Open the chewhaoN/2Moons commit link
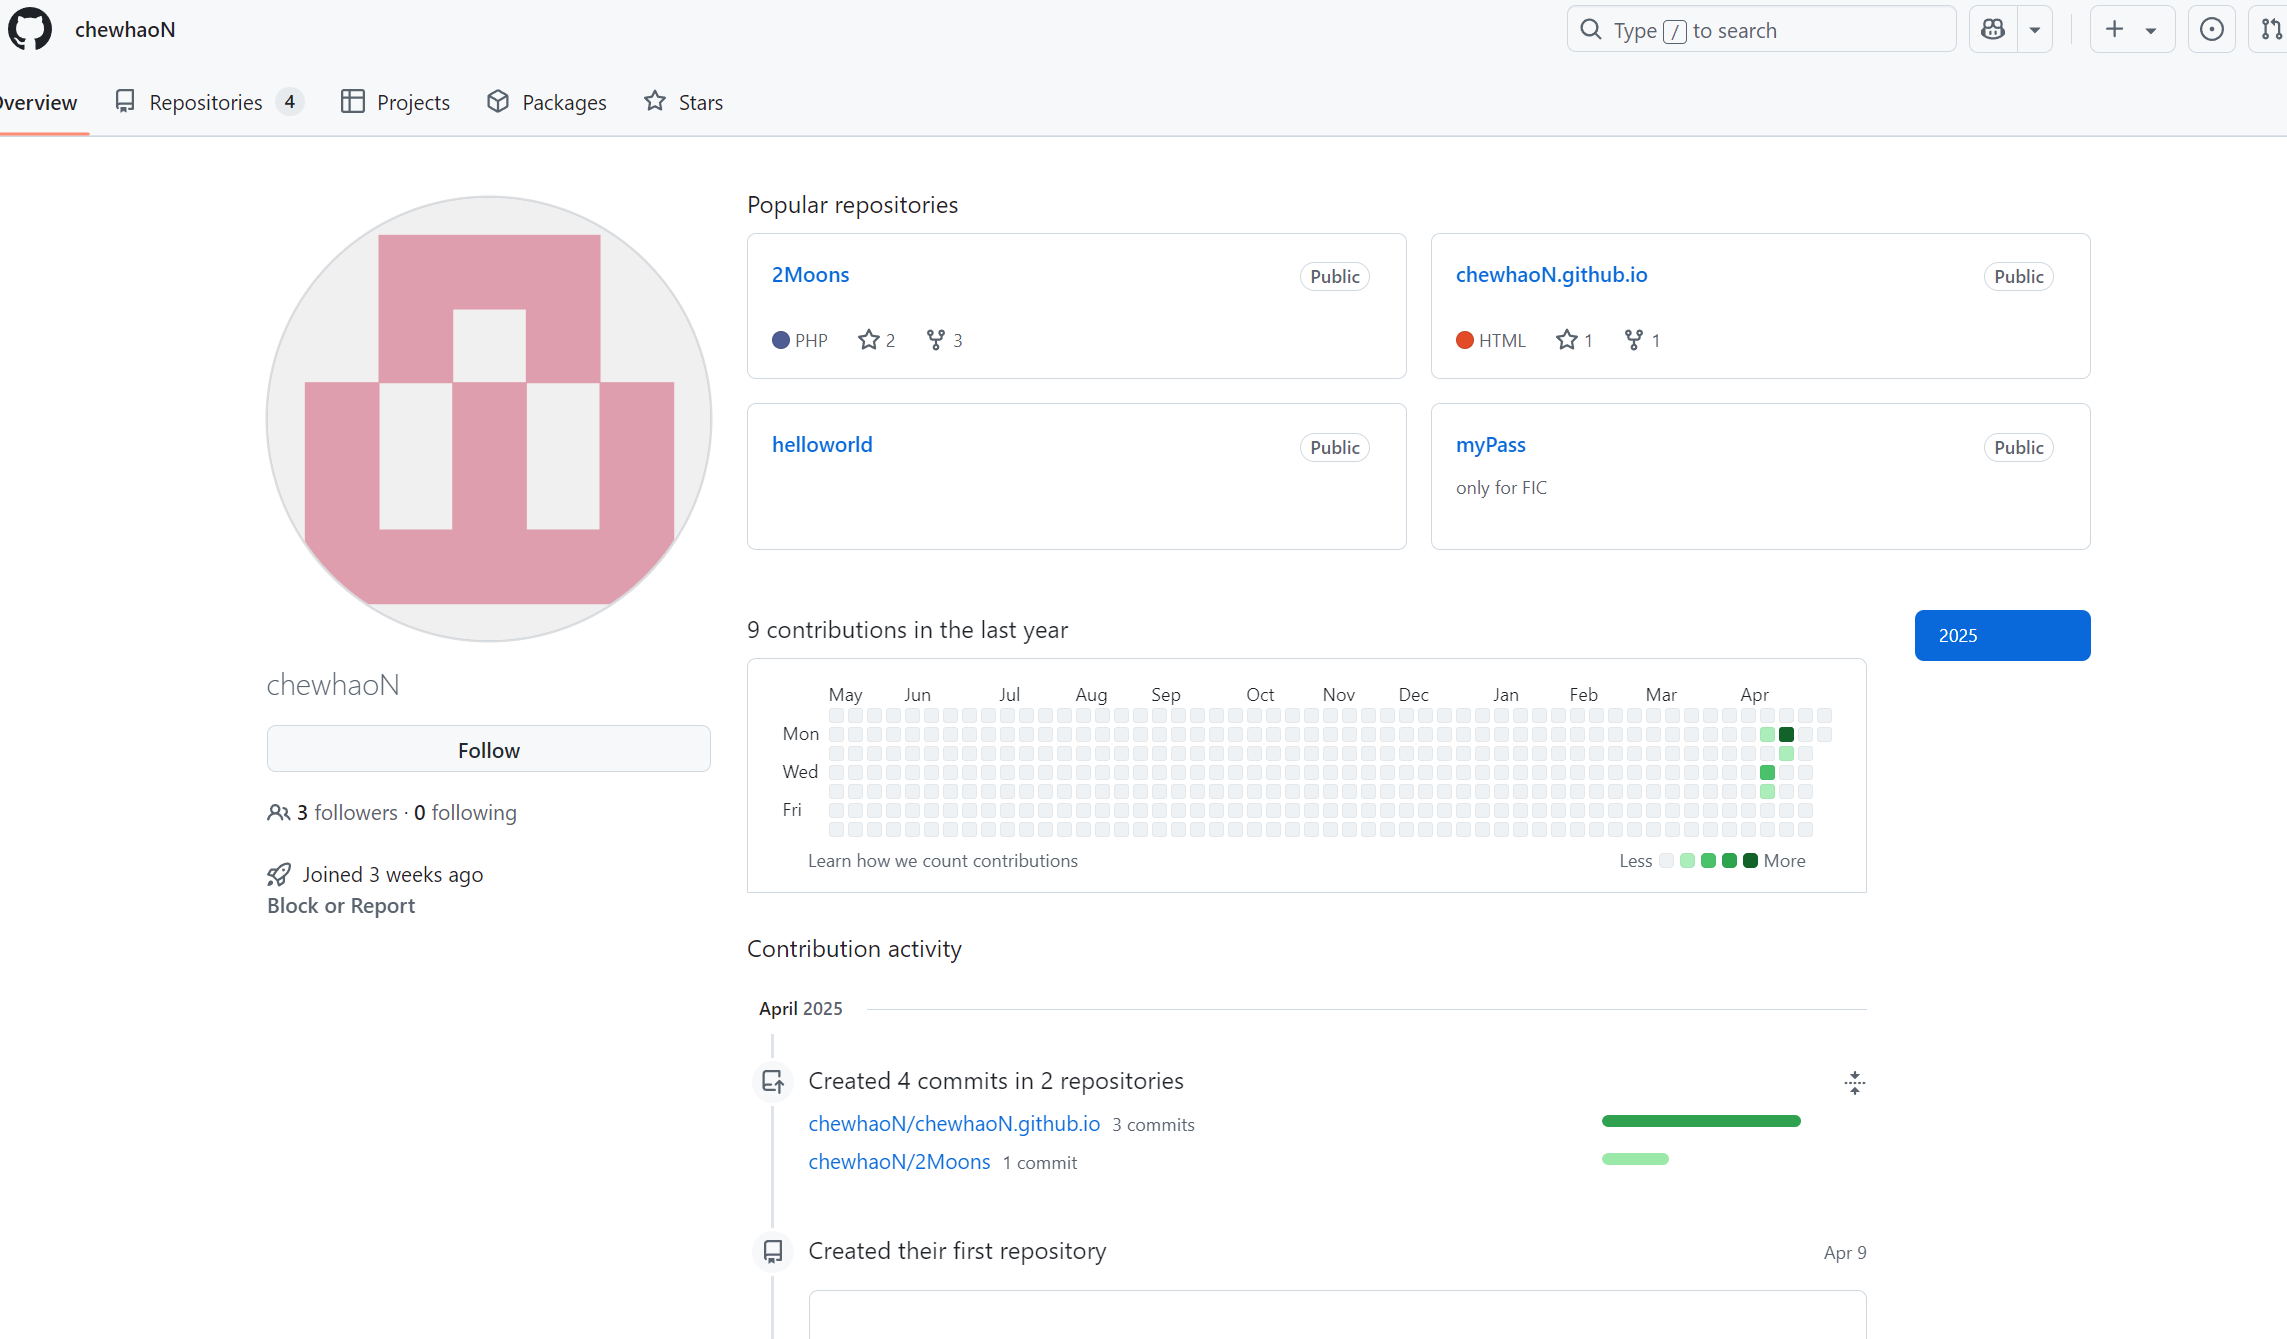Image resolution: width=2287 pixels, height=1339 pixels. pos(899,1161)
